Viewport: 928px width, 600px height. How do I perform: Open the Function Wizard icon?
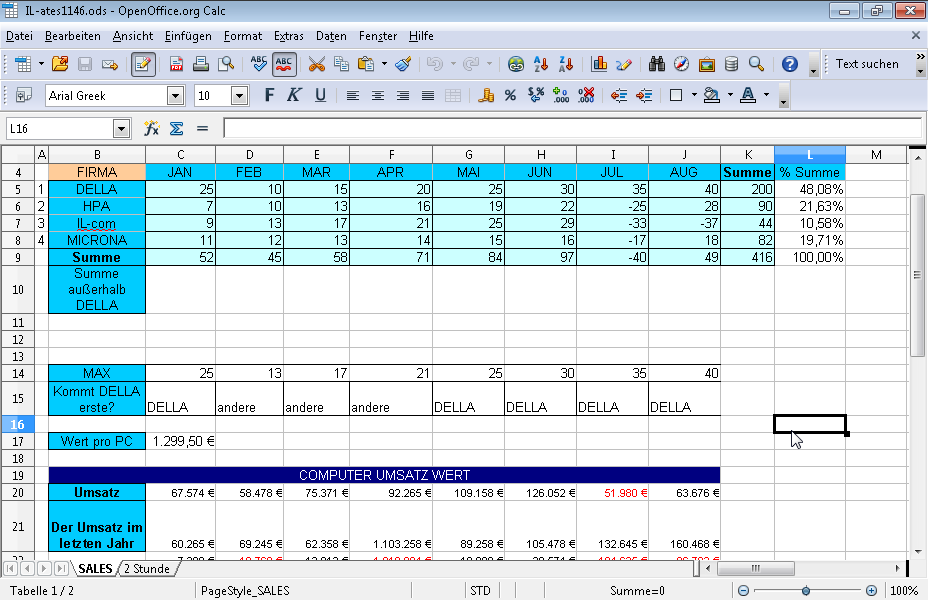tap(152, 128)
